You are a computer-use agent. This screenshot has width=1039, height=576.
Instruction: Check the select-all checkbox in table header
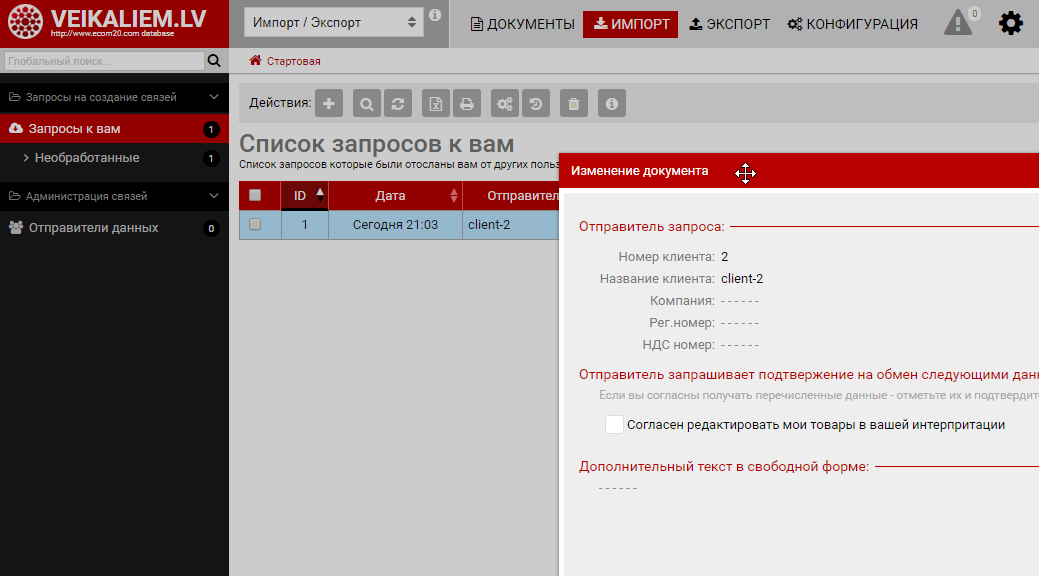coord(255,195)
